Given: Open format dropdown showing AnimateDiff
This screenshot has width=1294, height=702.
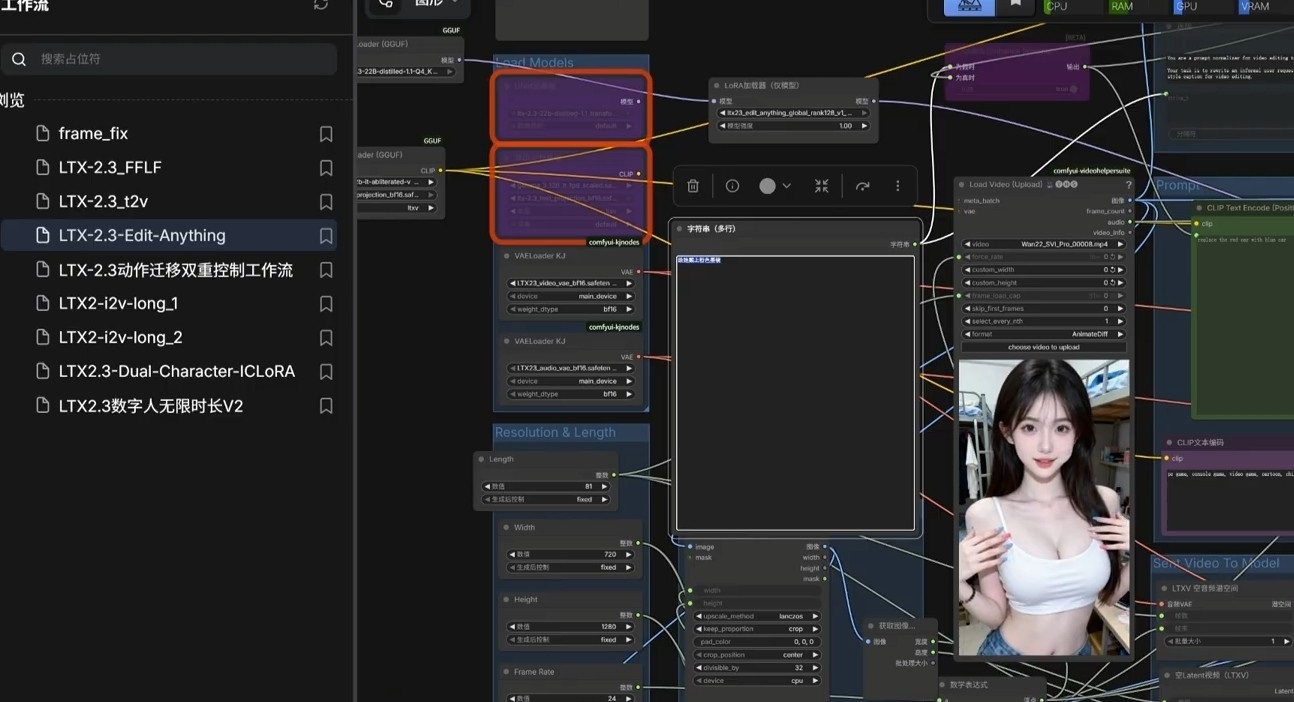Looking at the screenshot, I should (1044, 334).
